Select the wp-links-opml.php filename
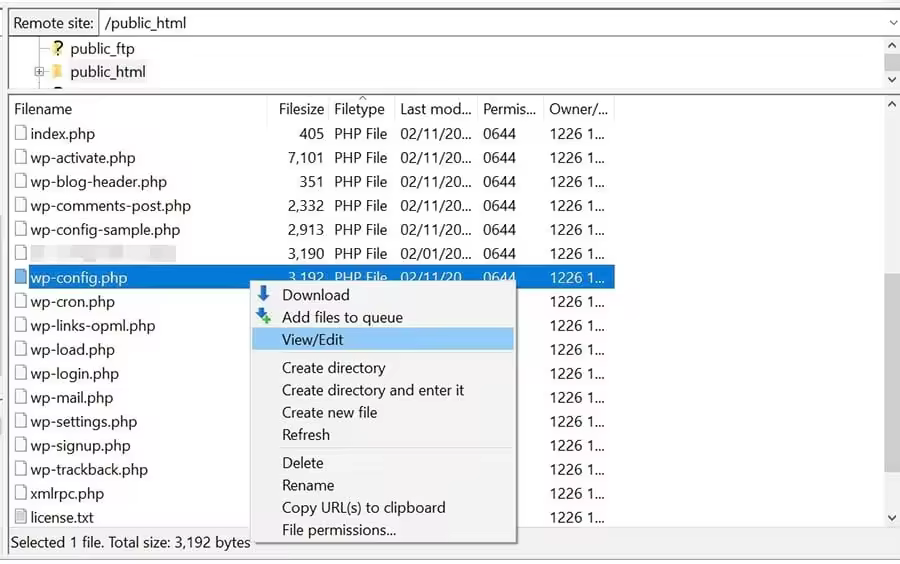900x564 pixels. (x=93, y=326)
